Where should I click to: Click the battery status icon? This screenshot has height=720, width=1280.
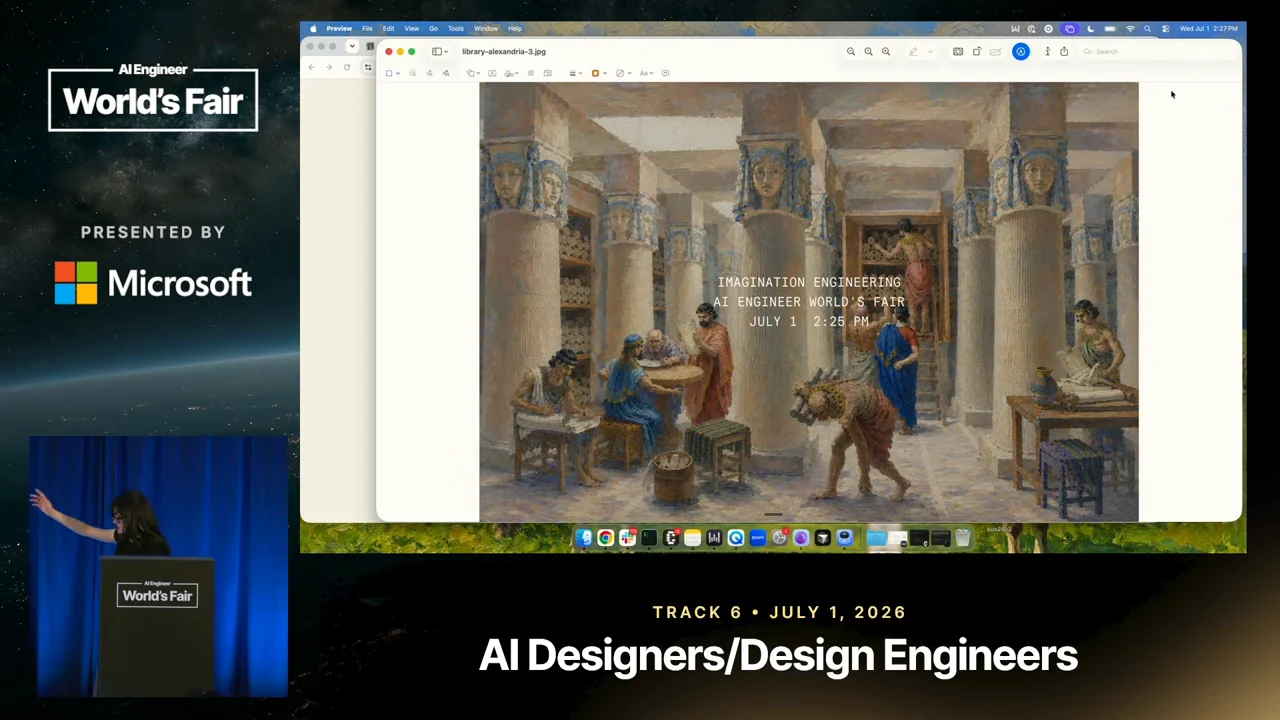[1110, 28]
